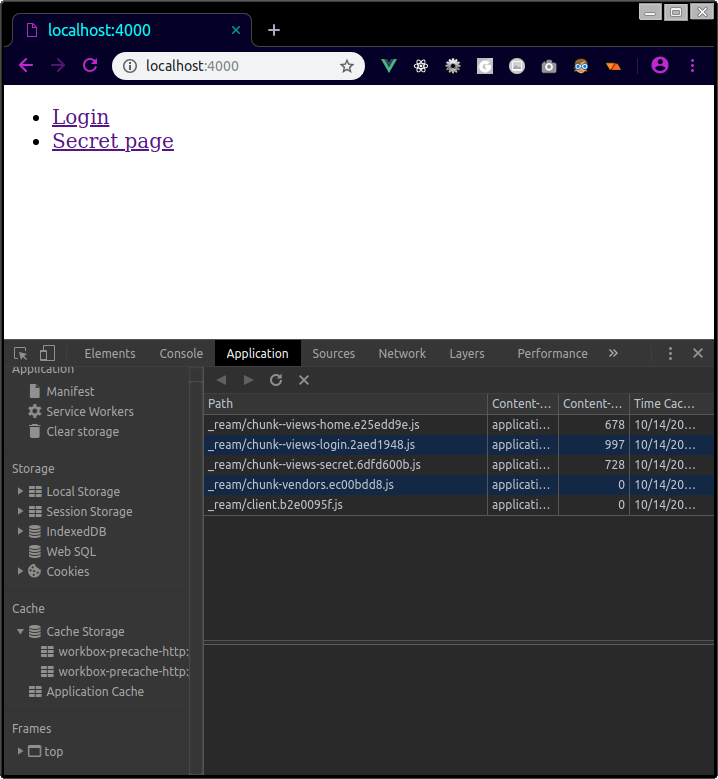Image resolution: width=718 pixels, height=779 pixels.
Task: Switch to the Elements tab
Action: pyautogui.click(x=110, y=353)
